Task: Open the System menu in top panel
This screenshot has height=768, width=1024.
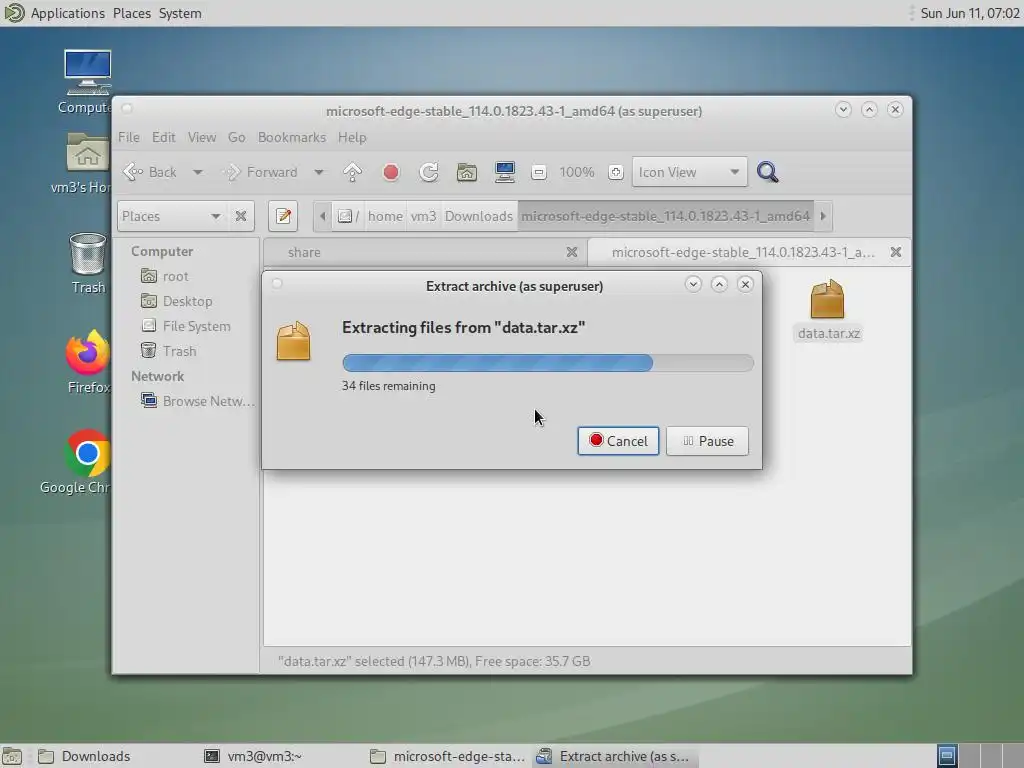Action: pyautogui.click(x=180, y=13)
